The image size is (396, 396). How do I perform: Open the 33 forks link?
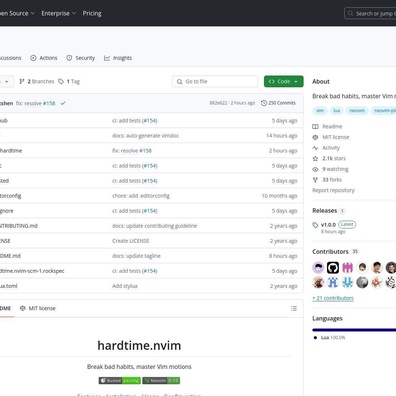(x=332, y=180)
